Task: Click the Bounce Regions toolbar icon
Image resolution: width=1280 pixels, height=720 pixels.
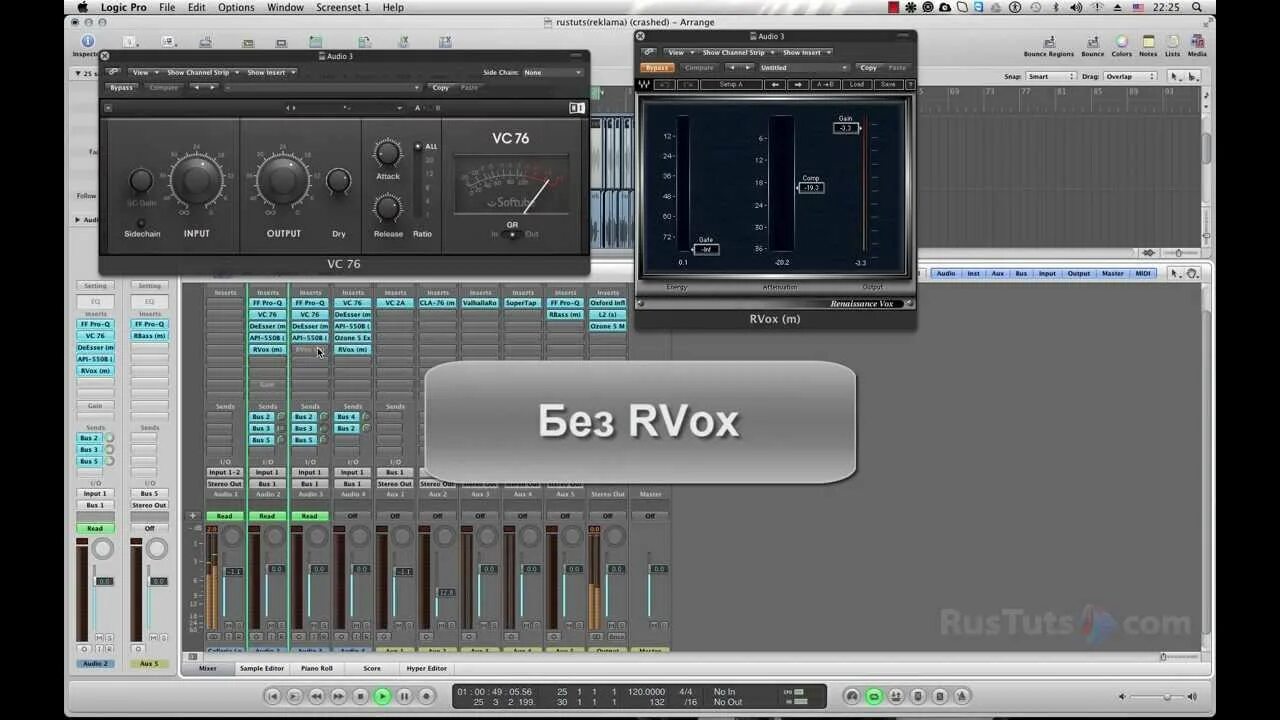Action: coord(1048,43)
